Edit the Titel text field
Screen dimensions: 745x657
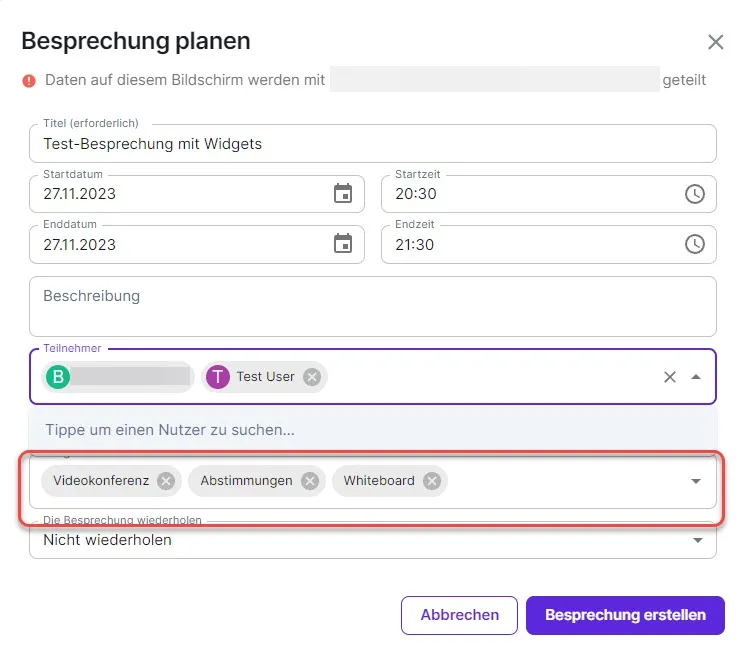click(x=373, y=143)
